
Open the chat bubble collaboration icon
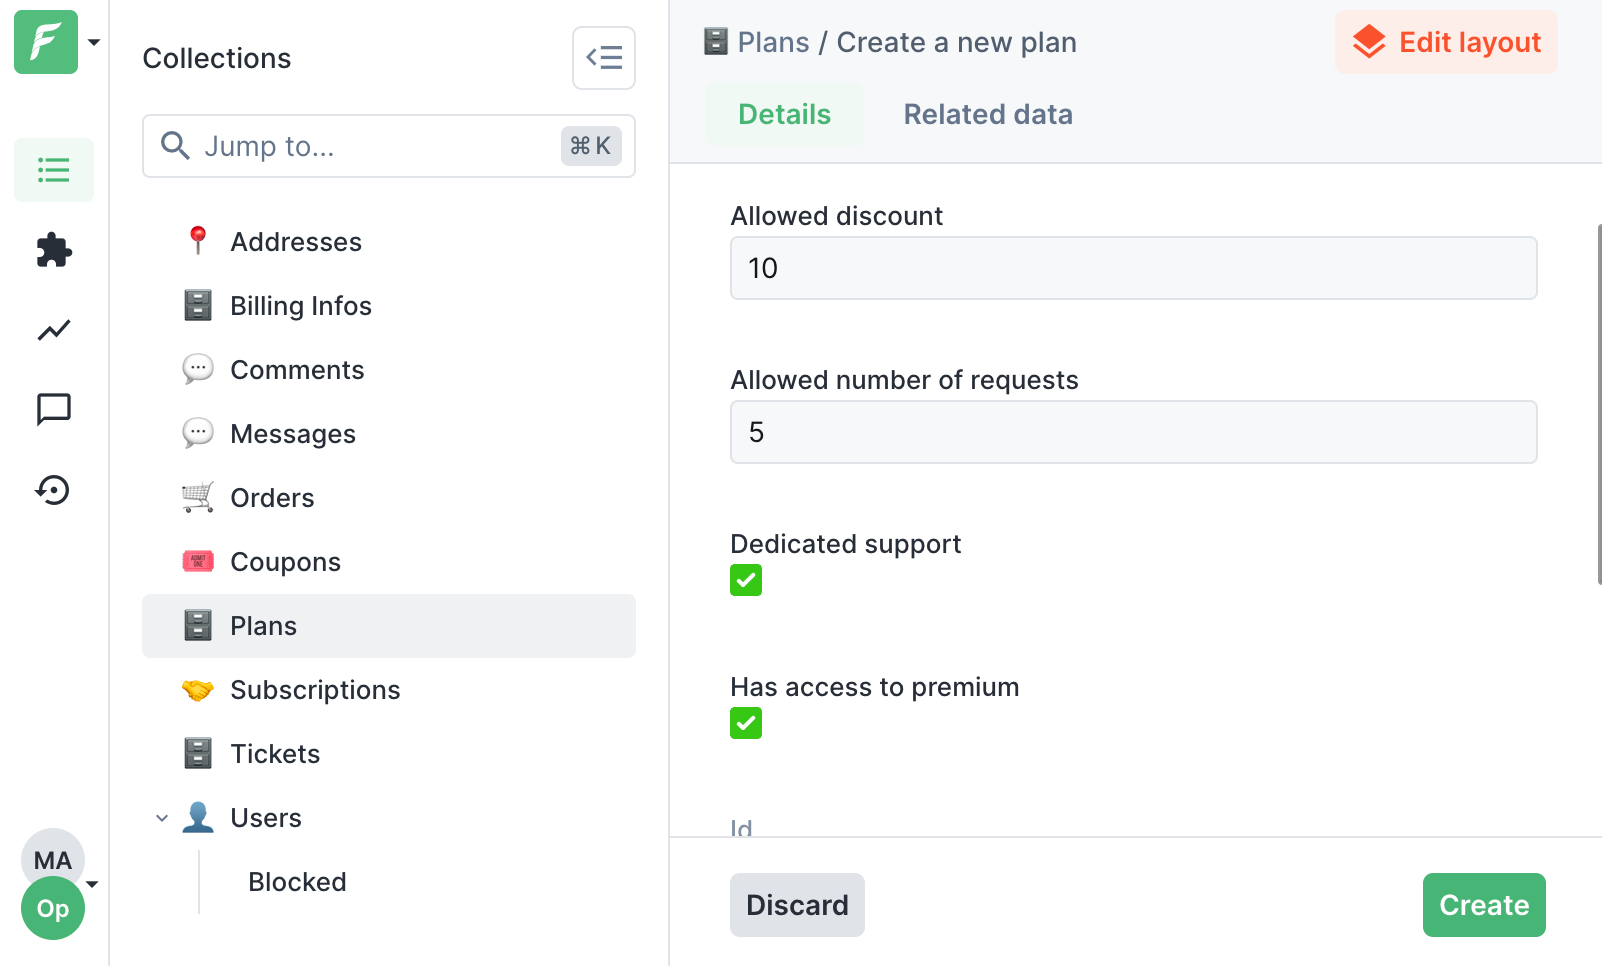tap(54, 409)
